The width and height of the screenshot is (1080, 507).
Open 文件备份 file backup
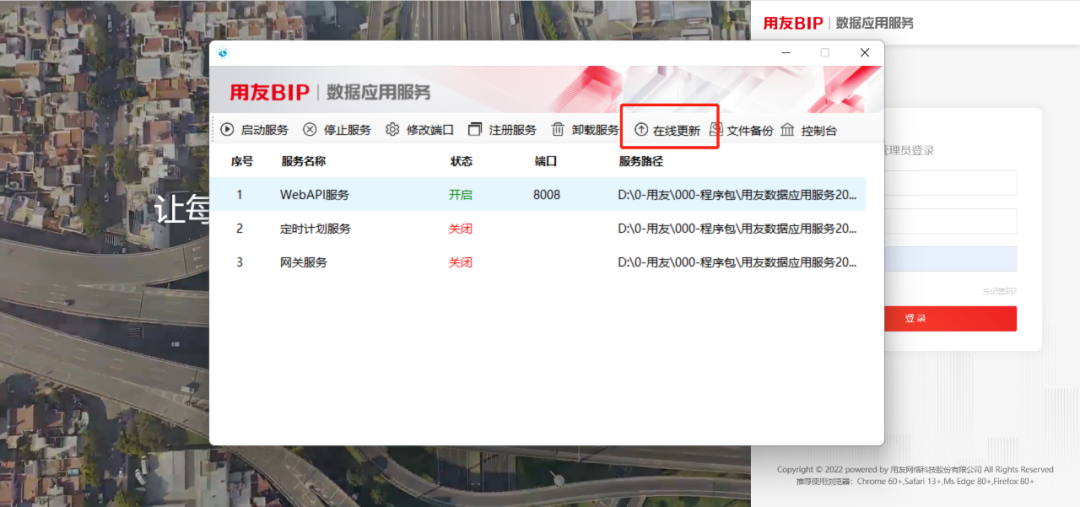tap(742, 130)
